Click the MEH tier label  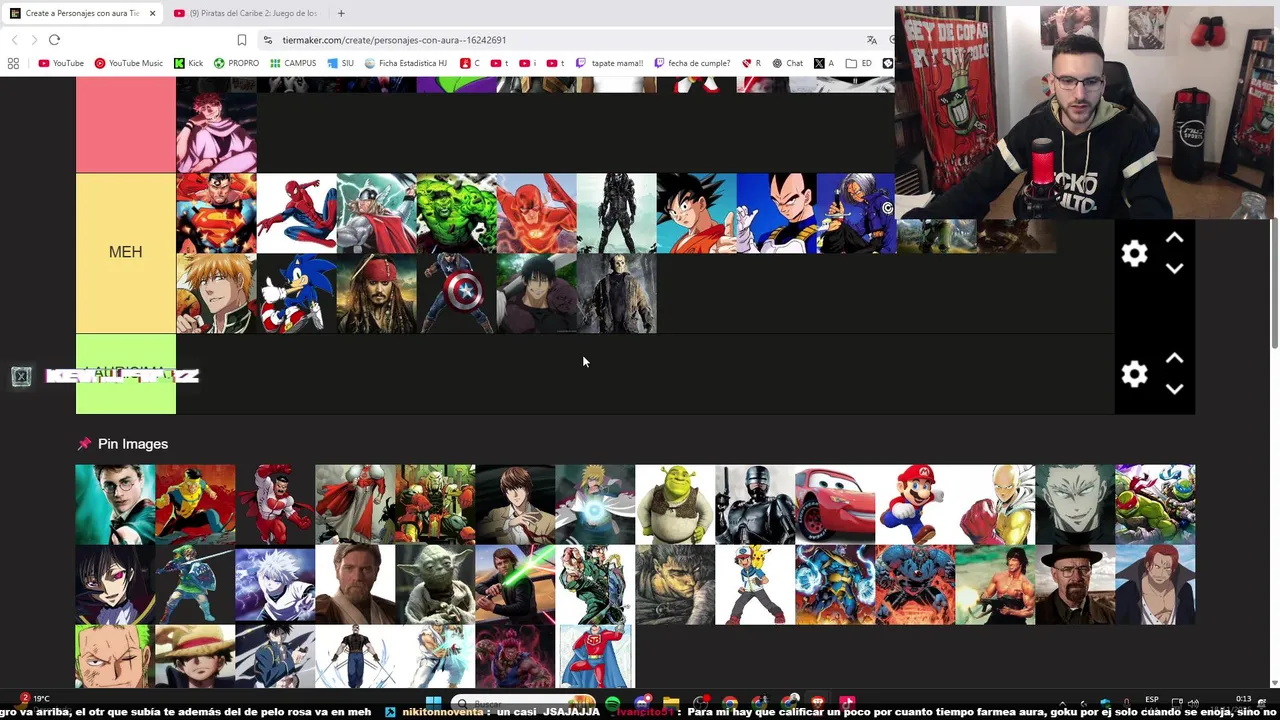[126, 253]
